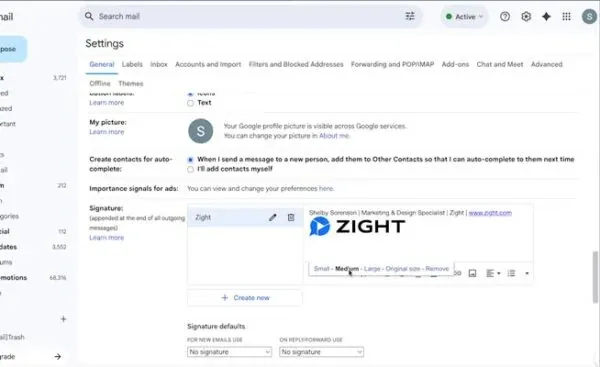Switch to the Inbox tab
600x367 pixels.
click(159, 64)
